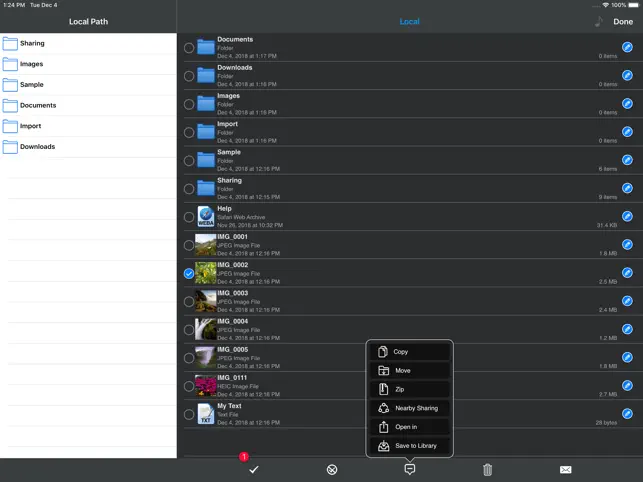Choose Zip from the popup menu
643x482 pixels.
[x=409, y=389]
